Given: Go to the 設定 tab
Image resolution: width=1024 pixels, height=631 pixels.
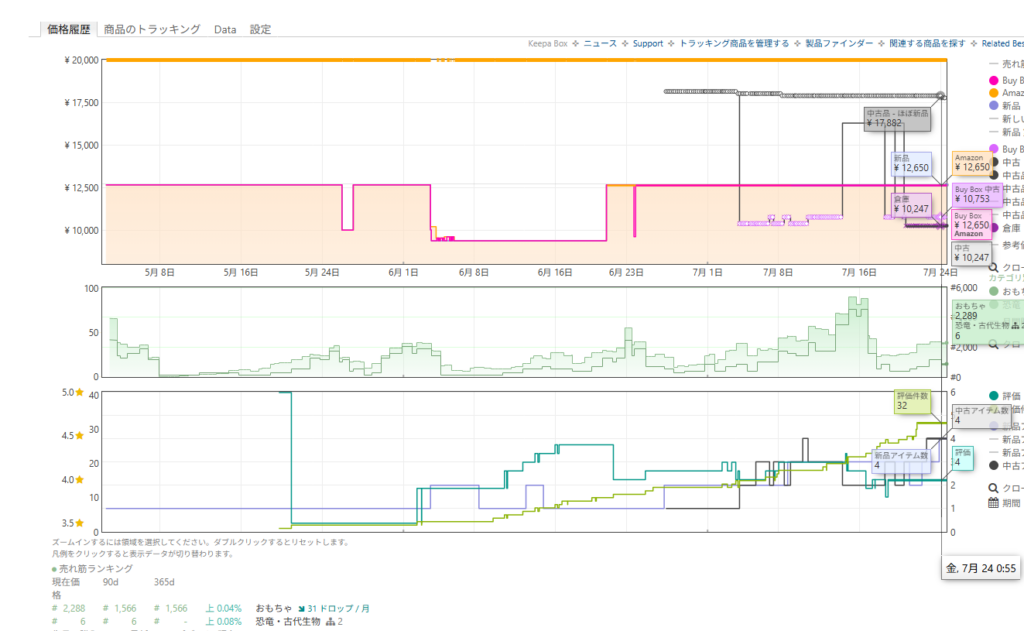Looking at the screenshot, I should tap(260, 29).
